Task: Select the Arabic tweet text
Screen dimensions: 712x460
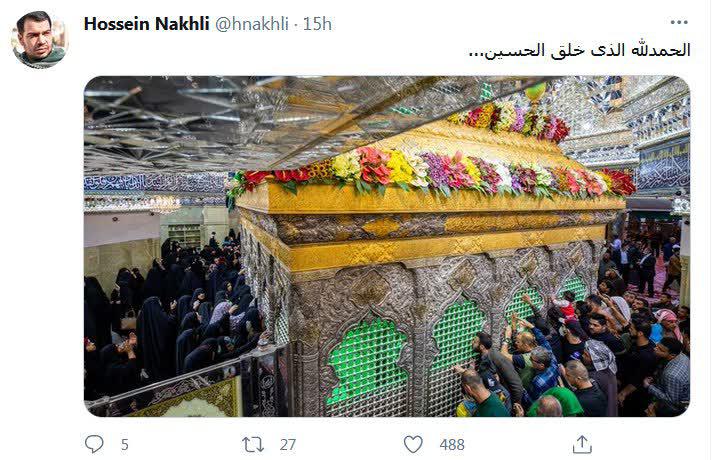Action: (x=579, y=50)
